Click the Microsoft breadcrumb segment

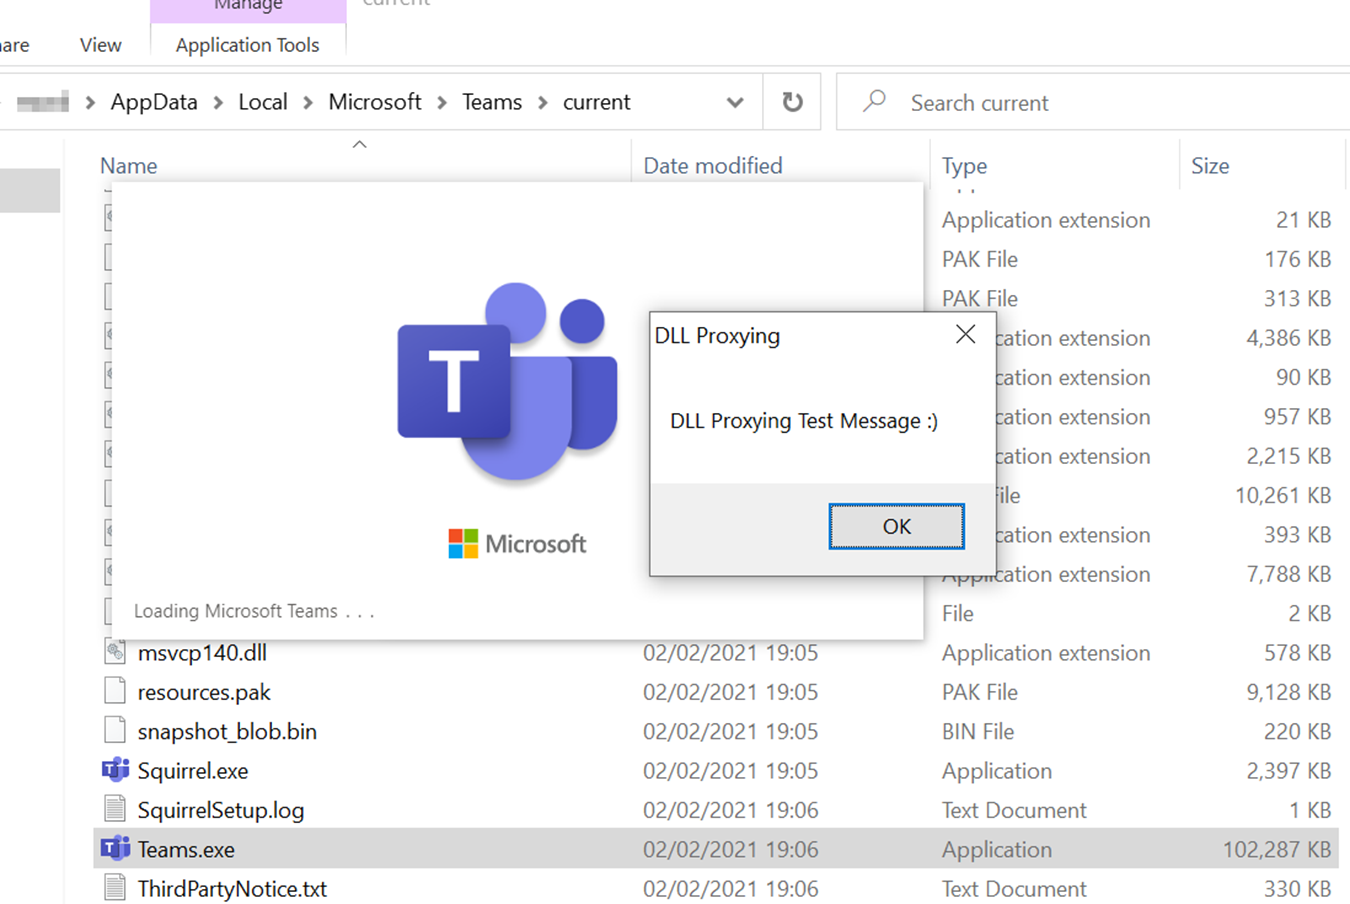[x=375, y=102]
